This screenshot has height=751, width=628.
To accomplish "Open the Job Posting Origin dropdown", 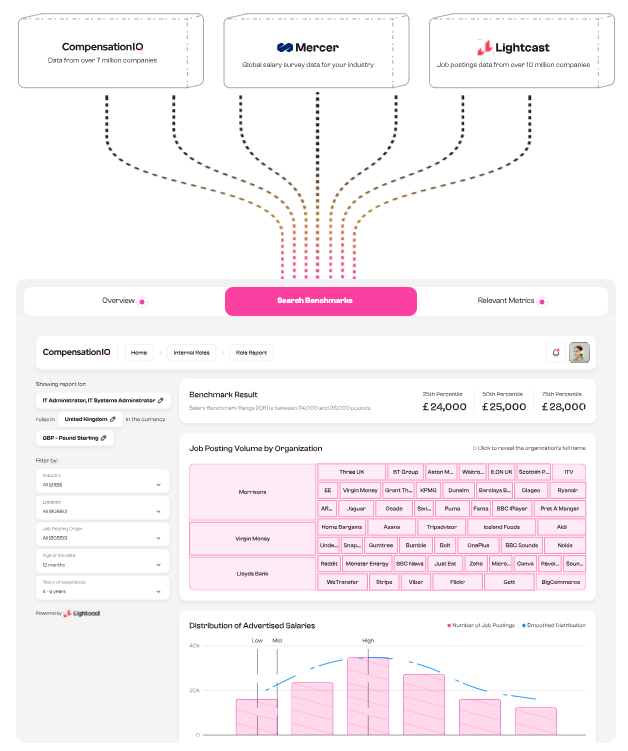I will 103,534.
